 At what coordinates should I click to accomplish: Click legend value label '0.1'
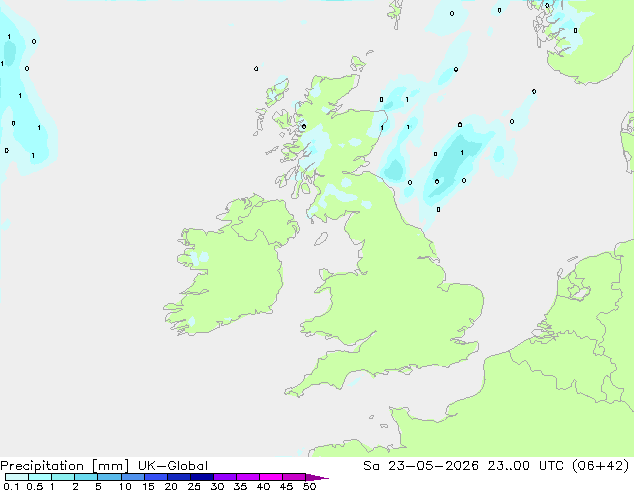[x=11, y=486]
